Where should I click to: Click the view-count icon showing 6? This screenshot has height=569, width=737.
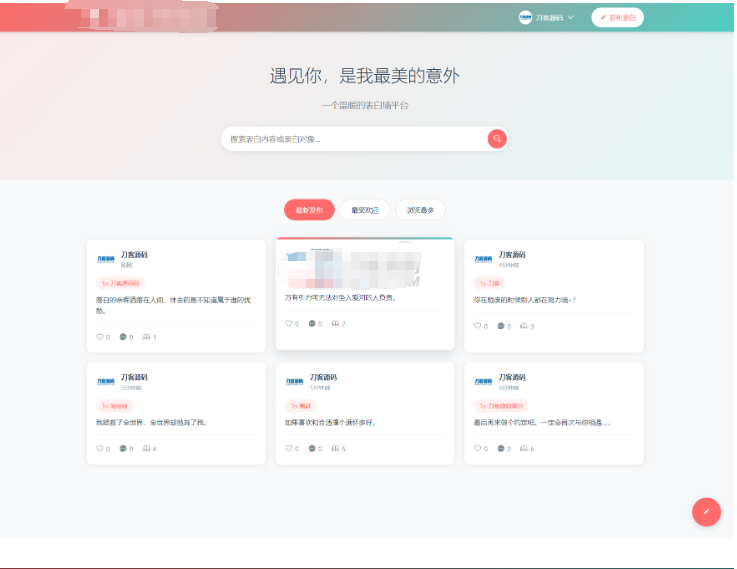[x=524, y=448]
